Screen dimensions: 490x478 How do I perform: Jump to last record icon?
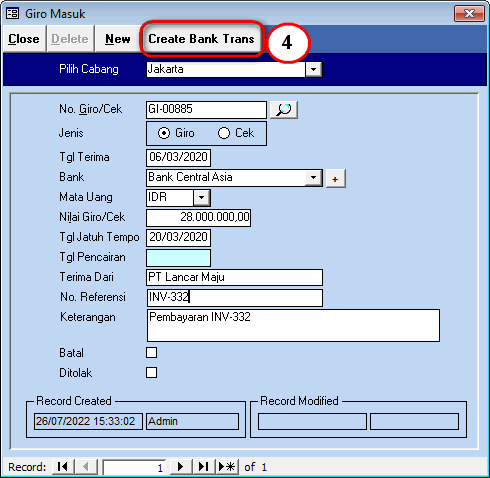tap(204, 467)
